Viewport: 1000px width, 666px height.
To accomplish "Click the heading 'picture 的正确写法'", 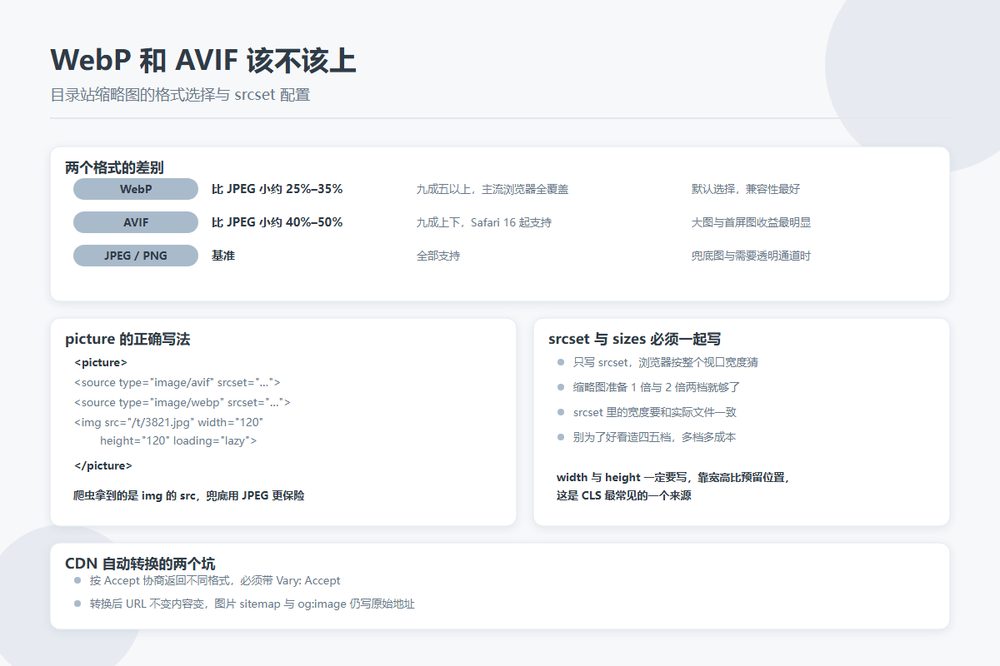I will coord(128,339).
